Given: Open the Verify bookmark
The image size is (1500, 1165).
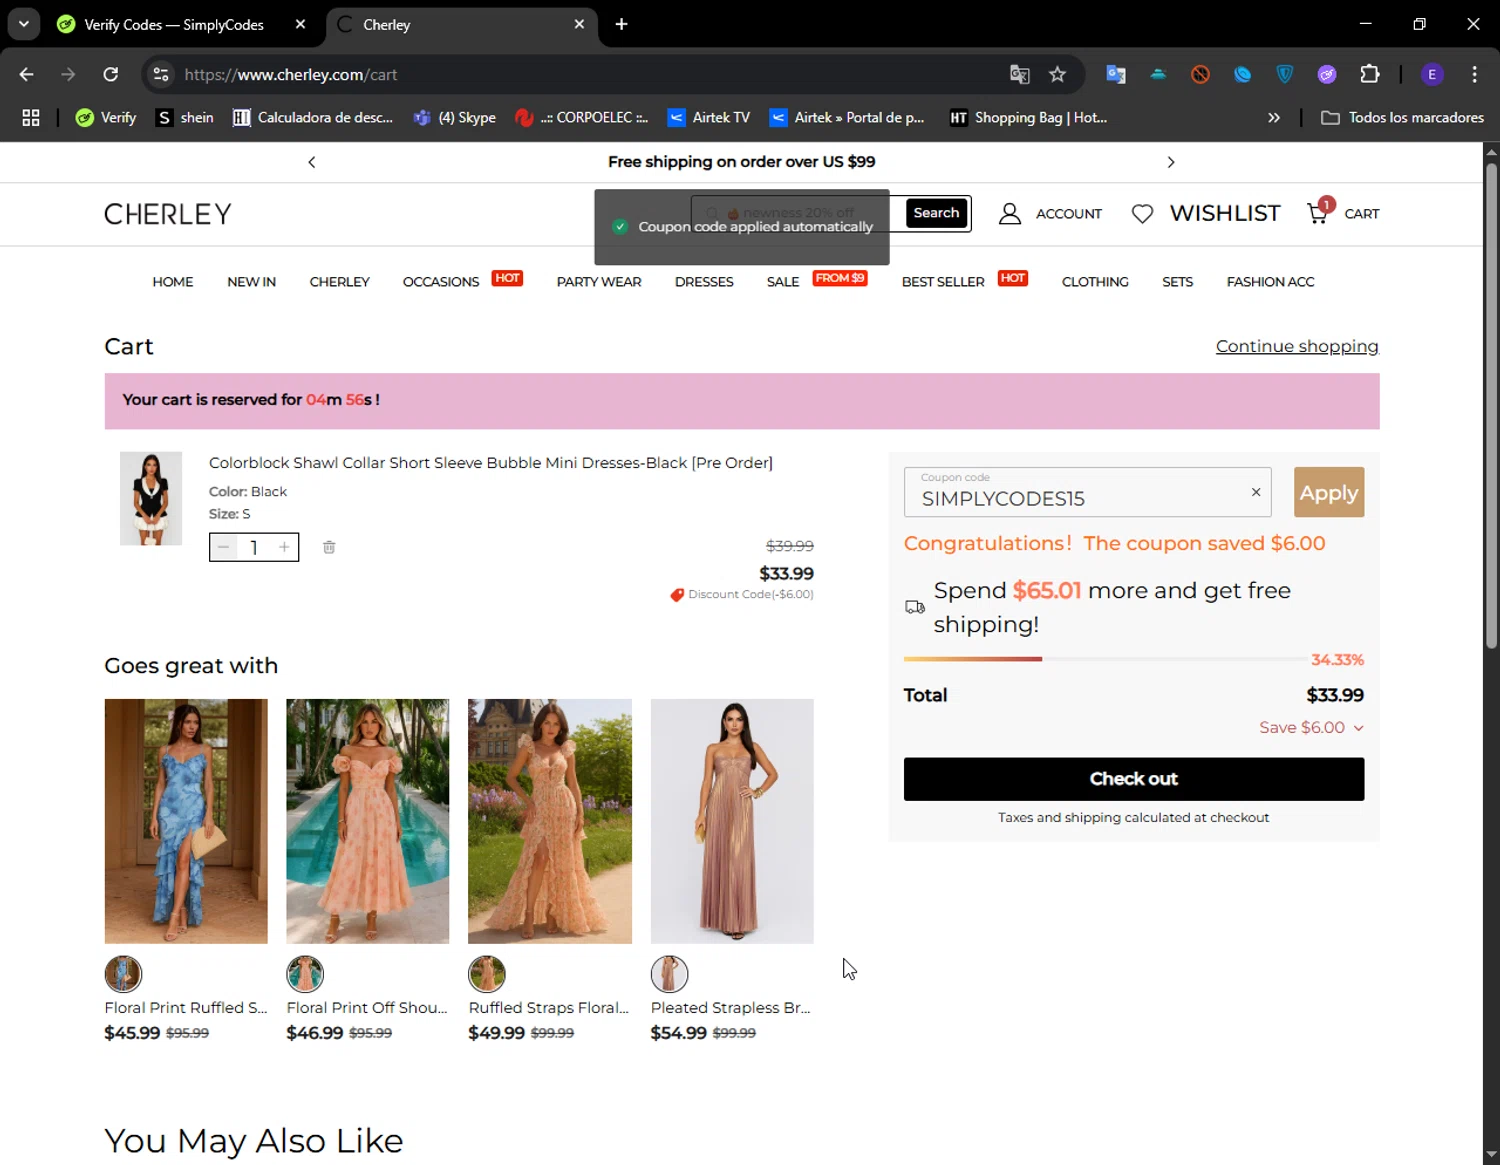Looking at the screenshot, I should pos(106,118).
